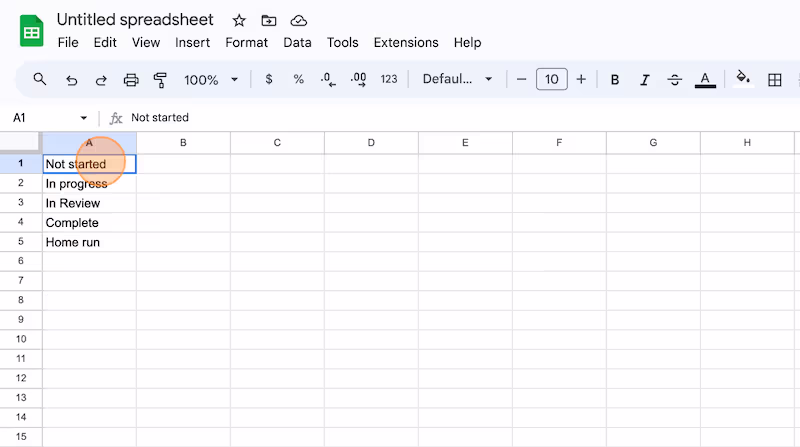Increase font size with plus button
This screenshot has height=447, width=800.
(581, 80)
